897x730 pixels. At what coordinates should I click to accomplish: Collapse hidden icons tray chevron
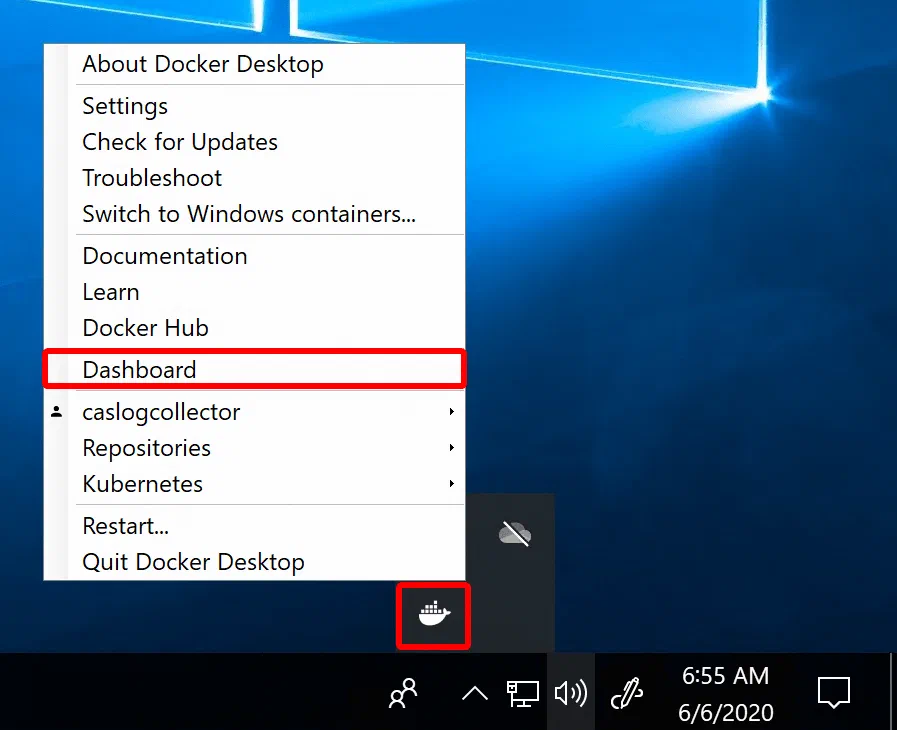coord(475,693)
